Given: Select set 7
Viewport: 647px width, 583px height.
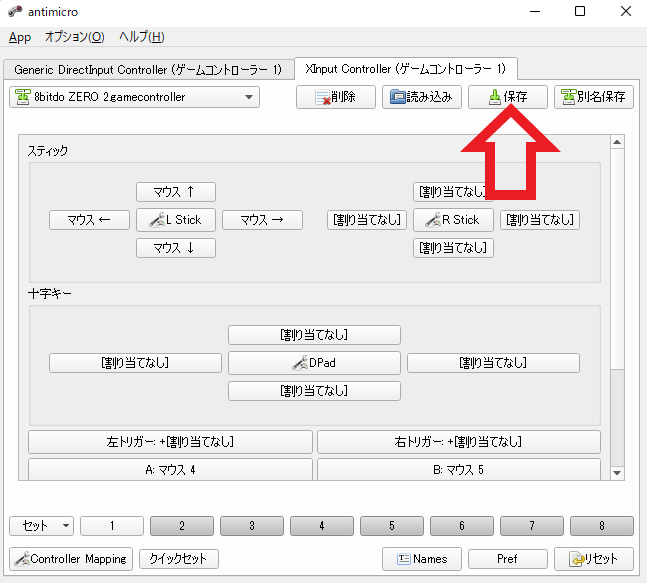Looking at the screenshot, I should (532, 526).
